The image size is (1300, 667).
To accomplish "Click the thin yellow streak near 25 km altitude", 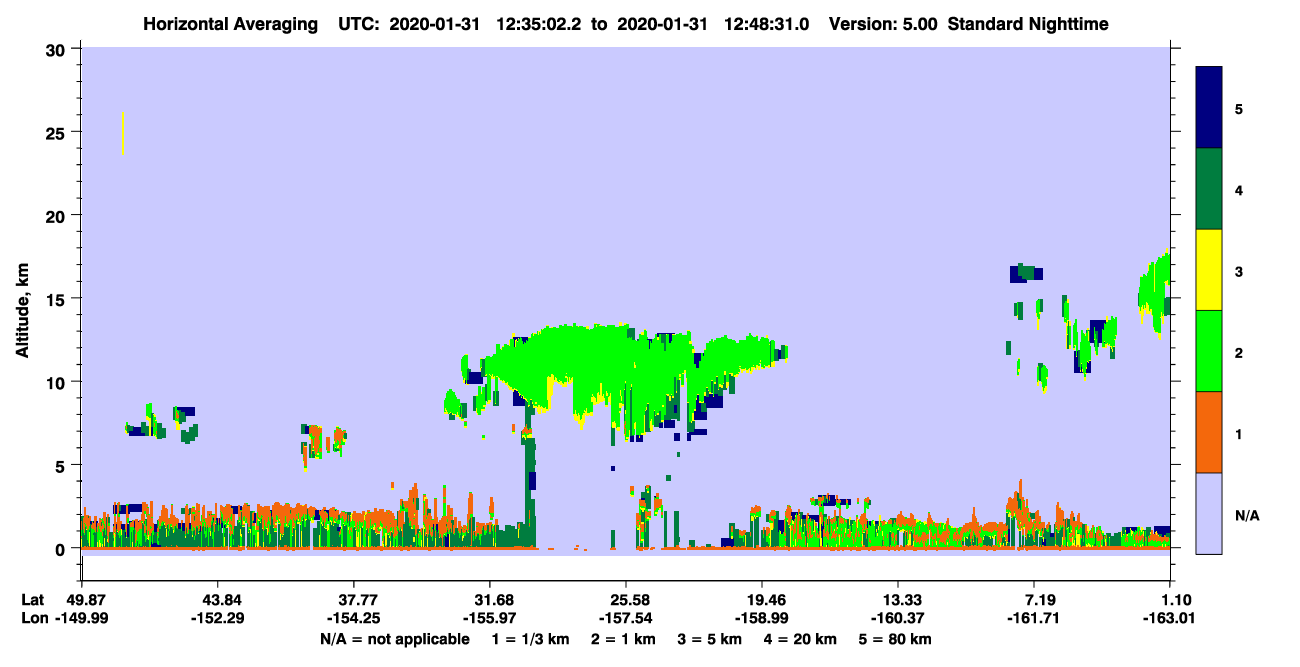I will [x=122, y=133].
